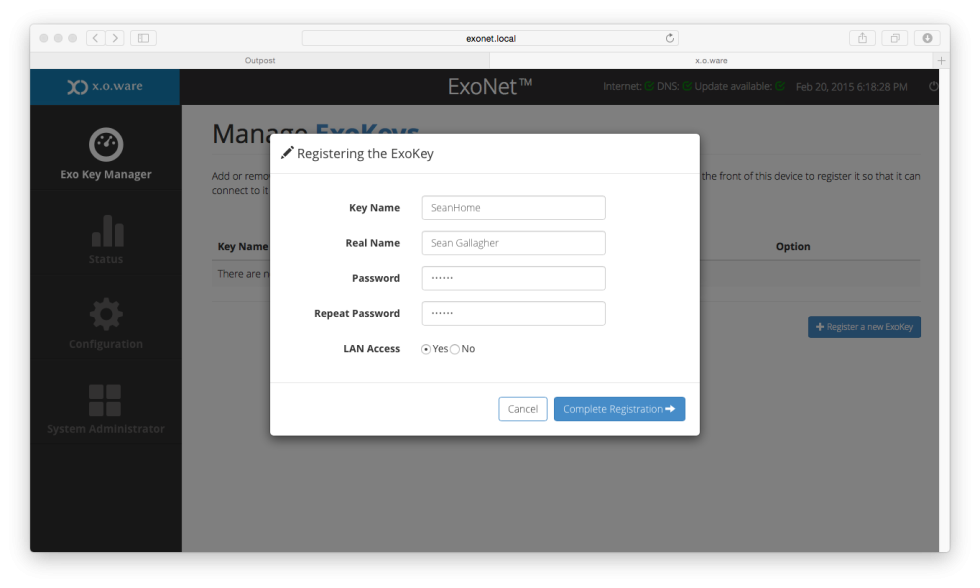Show all tabs in Safari
980x588 pixels.
point(895,37)
